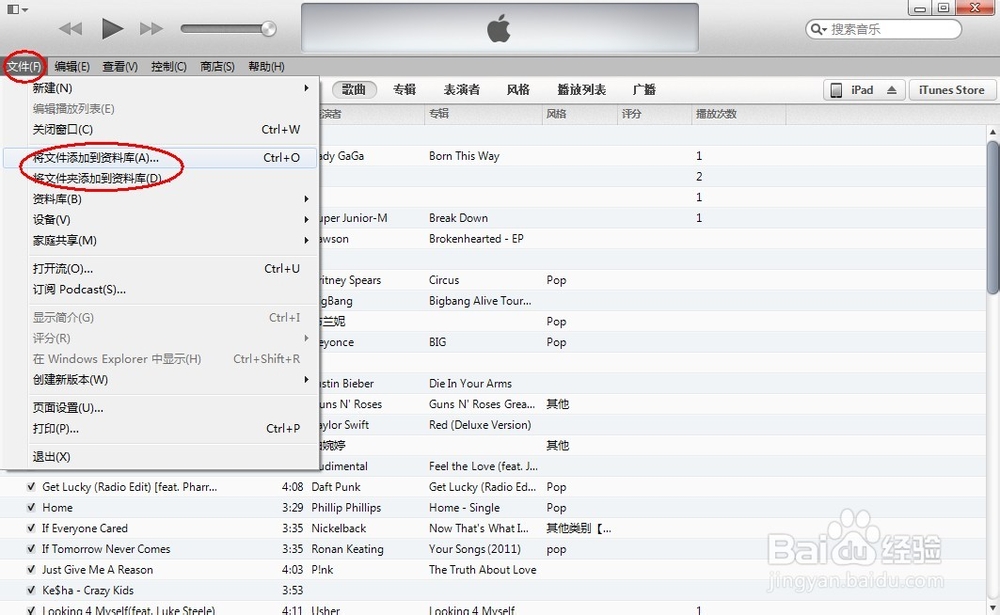Select the Phillip Phillips artist cell

[346, 508]
